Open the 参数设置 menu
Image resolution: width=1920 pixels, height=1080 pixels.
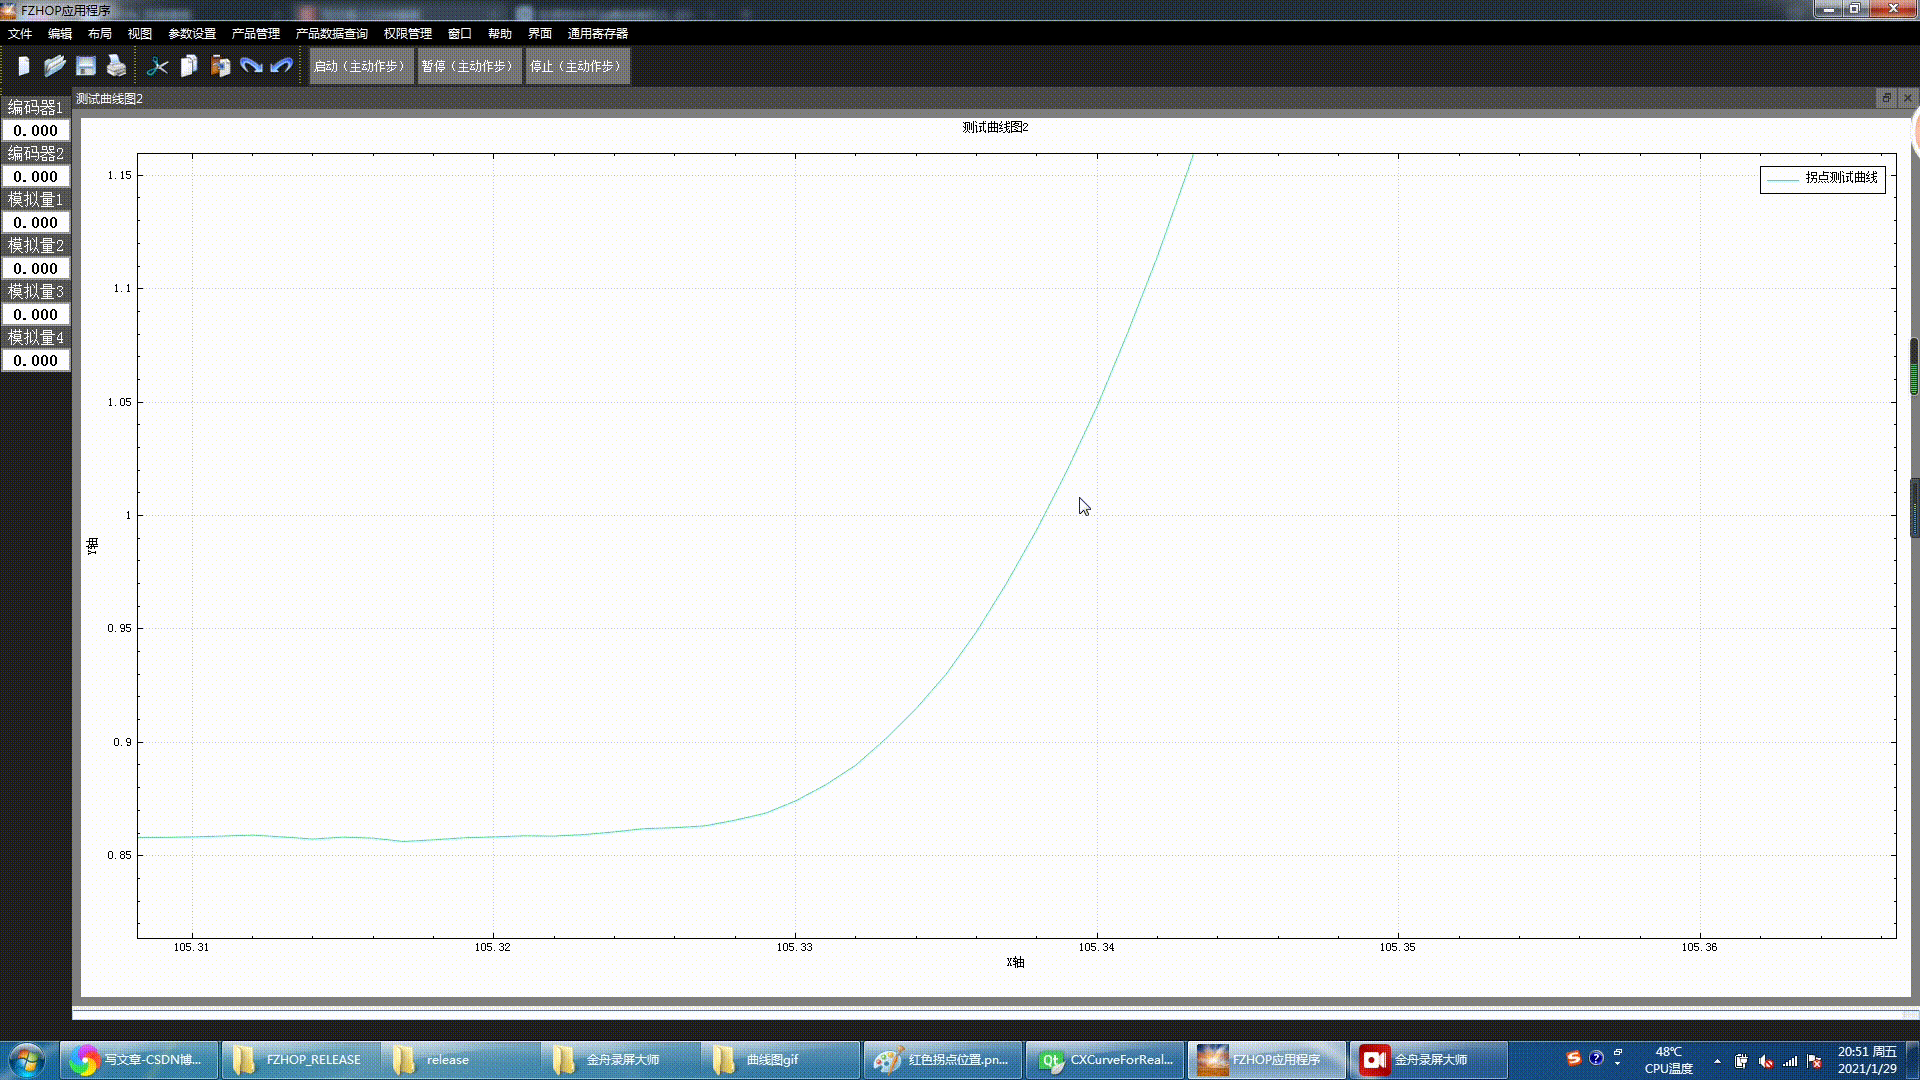pos(192,33)
